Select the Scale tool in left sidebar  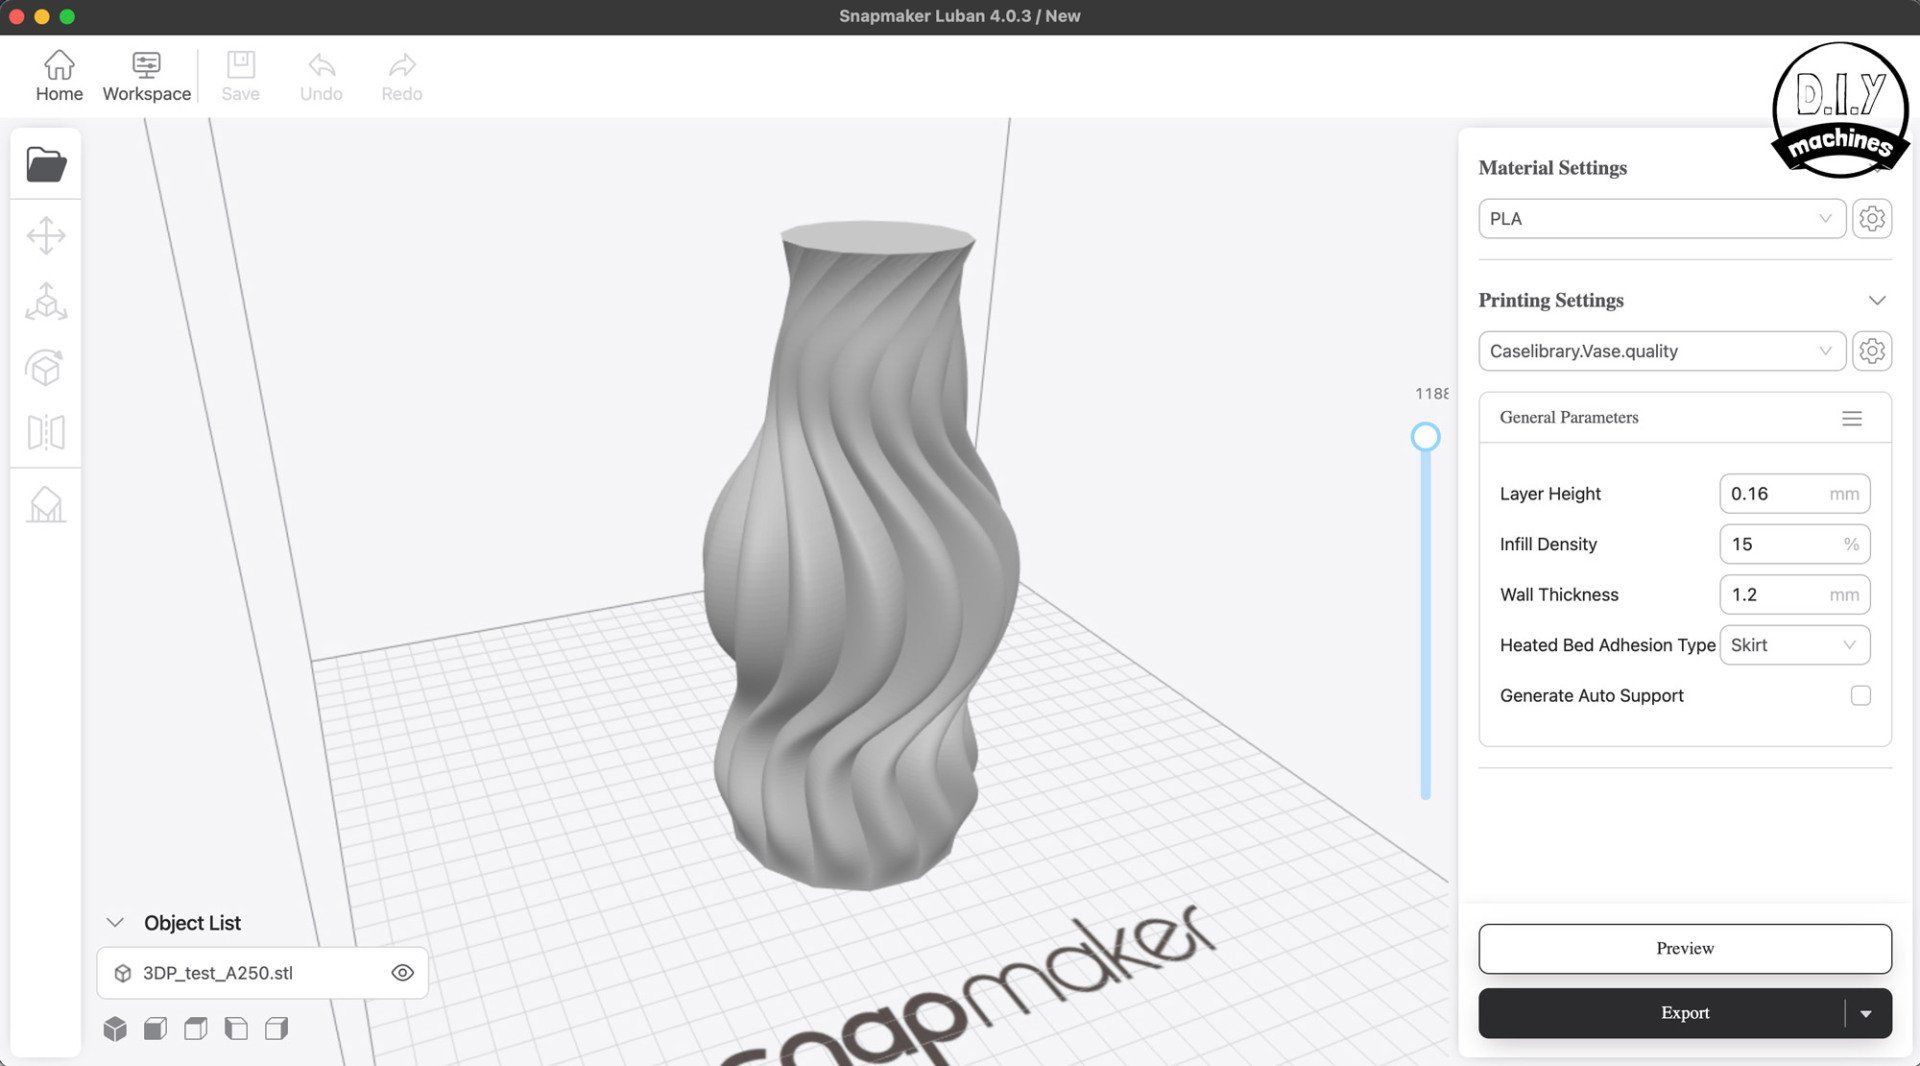coord(46,302)
